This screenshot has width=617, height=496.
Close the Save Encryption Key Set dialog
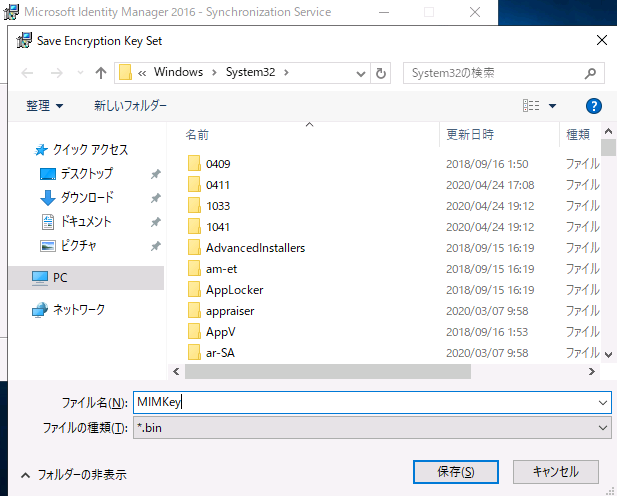[602, 40]
